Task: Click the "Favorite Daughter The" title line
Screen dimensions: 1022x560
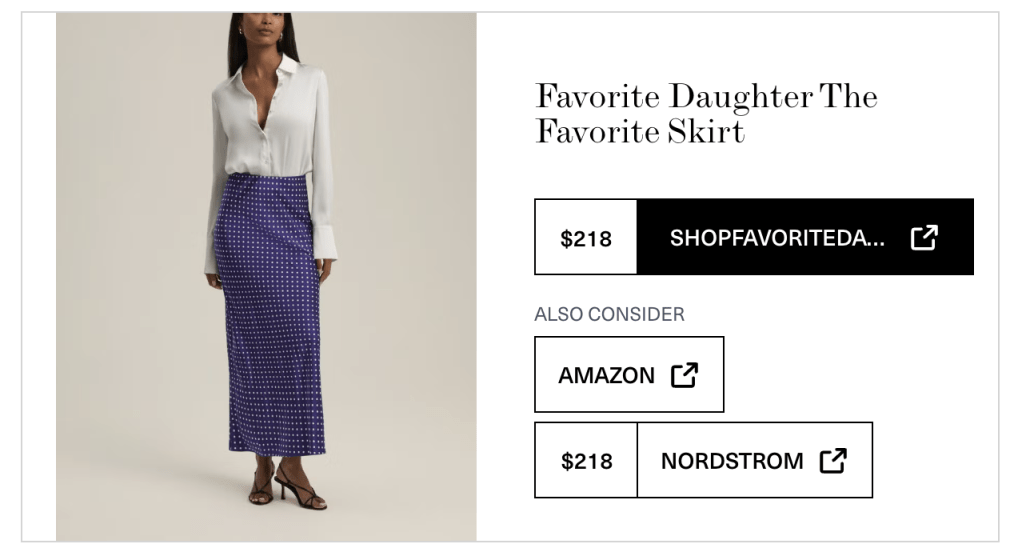Action: tap(706, 97)
